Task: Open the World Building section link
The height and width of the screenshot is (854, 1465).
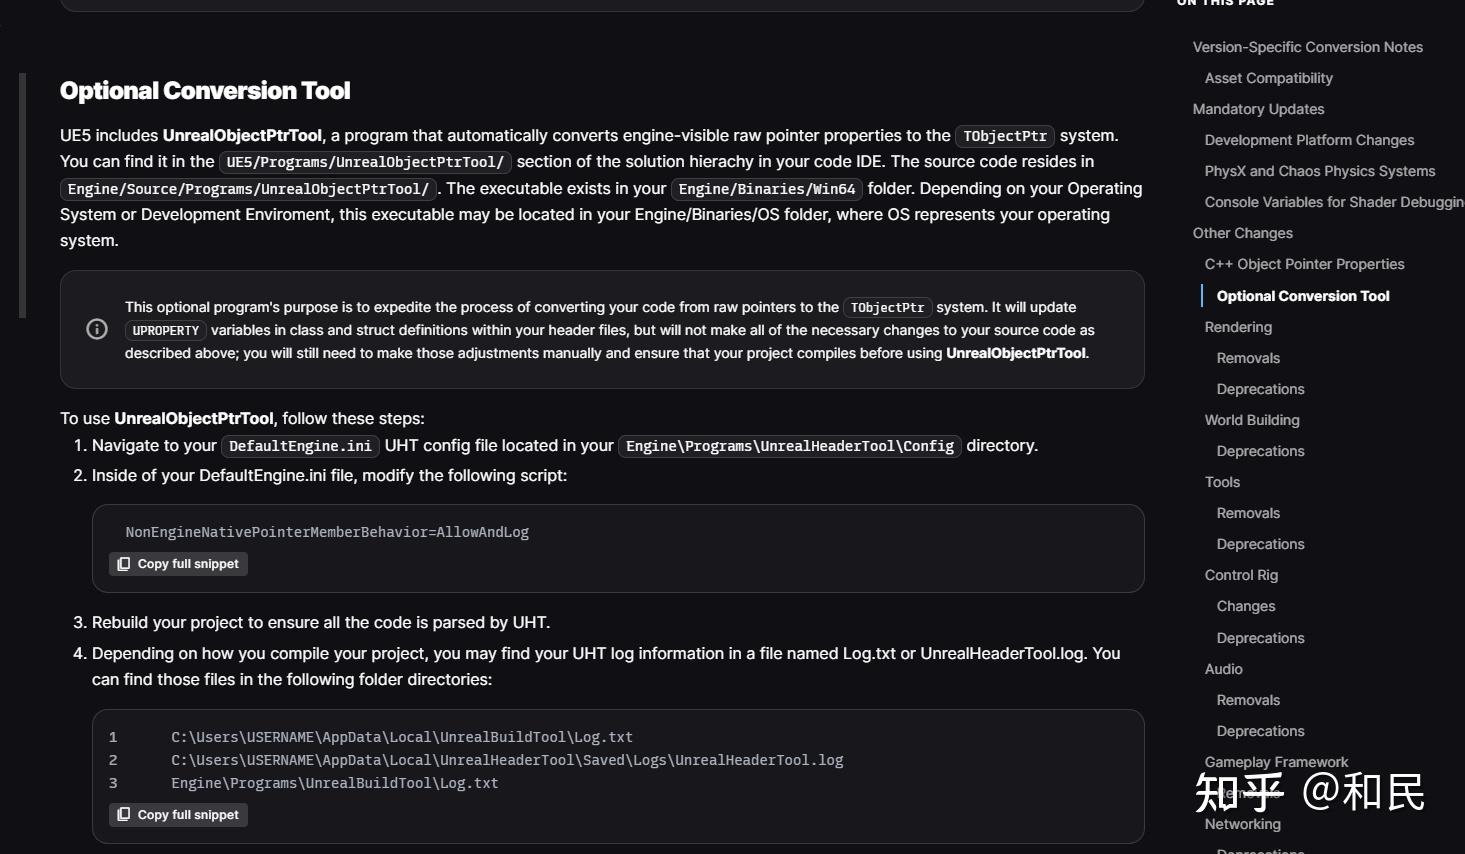Action: point(1252,420)
